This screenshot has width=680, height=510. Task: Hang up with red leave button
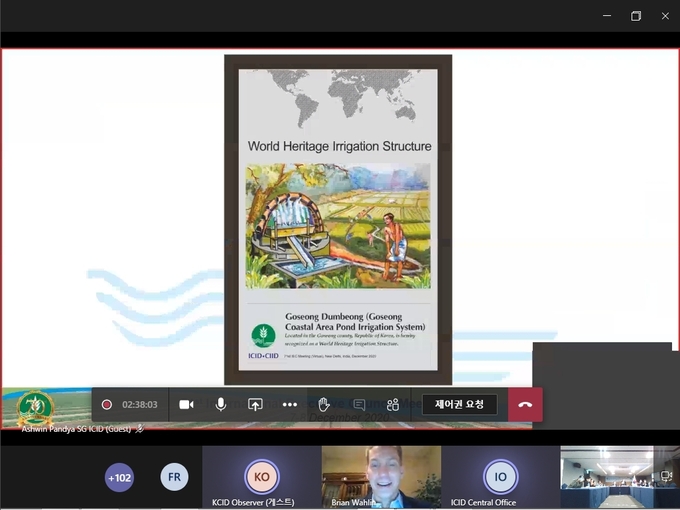pos(525,404)
